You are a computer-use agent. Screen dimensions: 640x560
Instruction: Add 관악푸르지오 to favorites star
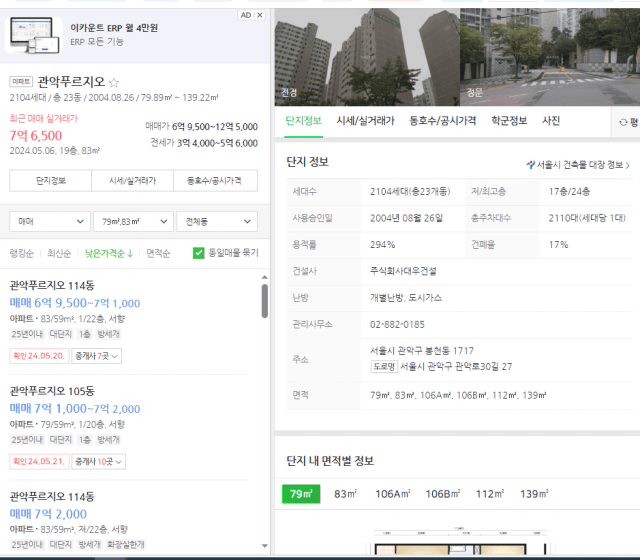pos(114,82)
